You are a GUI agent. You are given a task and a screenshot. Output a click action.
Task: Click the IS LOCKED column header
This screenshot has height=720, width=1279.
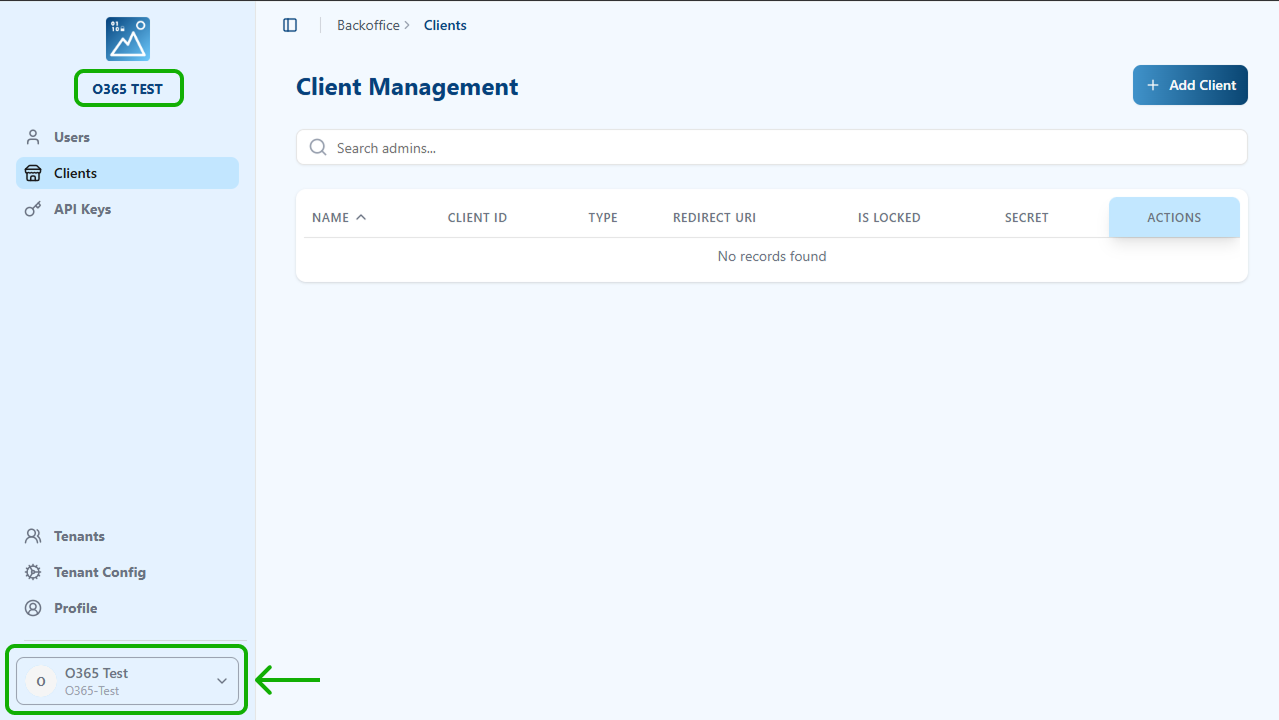click(x=889, y=217)
